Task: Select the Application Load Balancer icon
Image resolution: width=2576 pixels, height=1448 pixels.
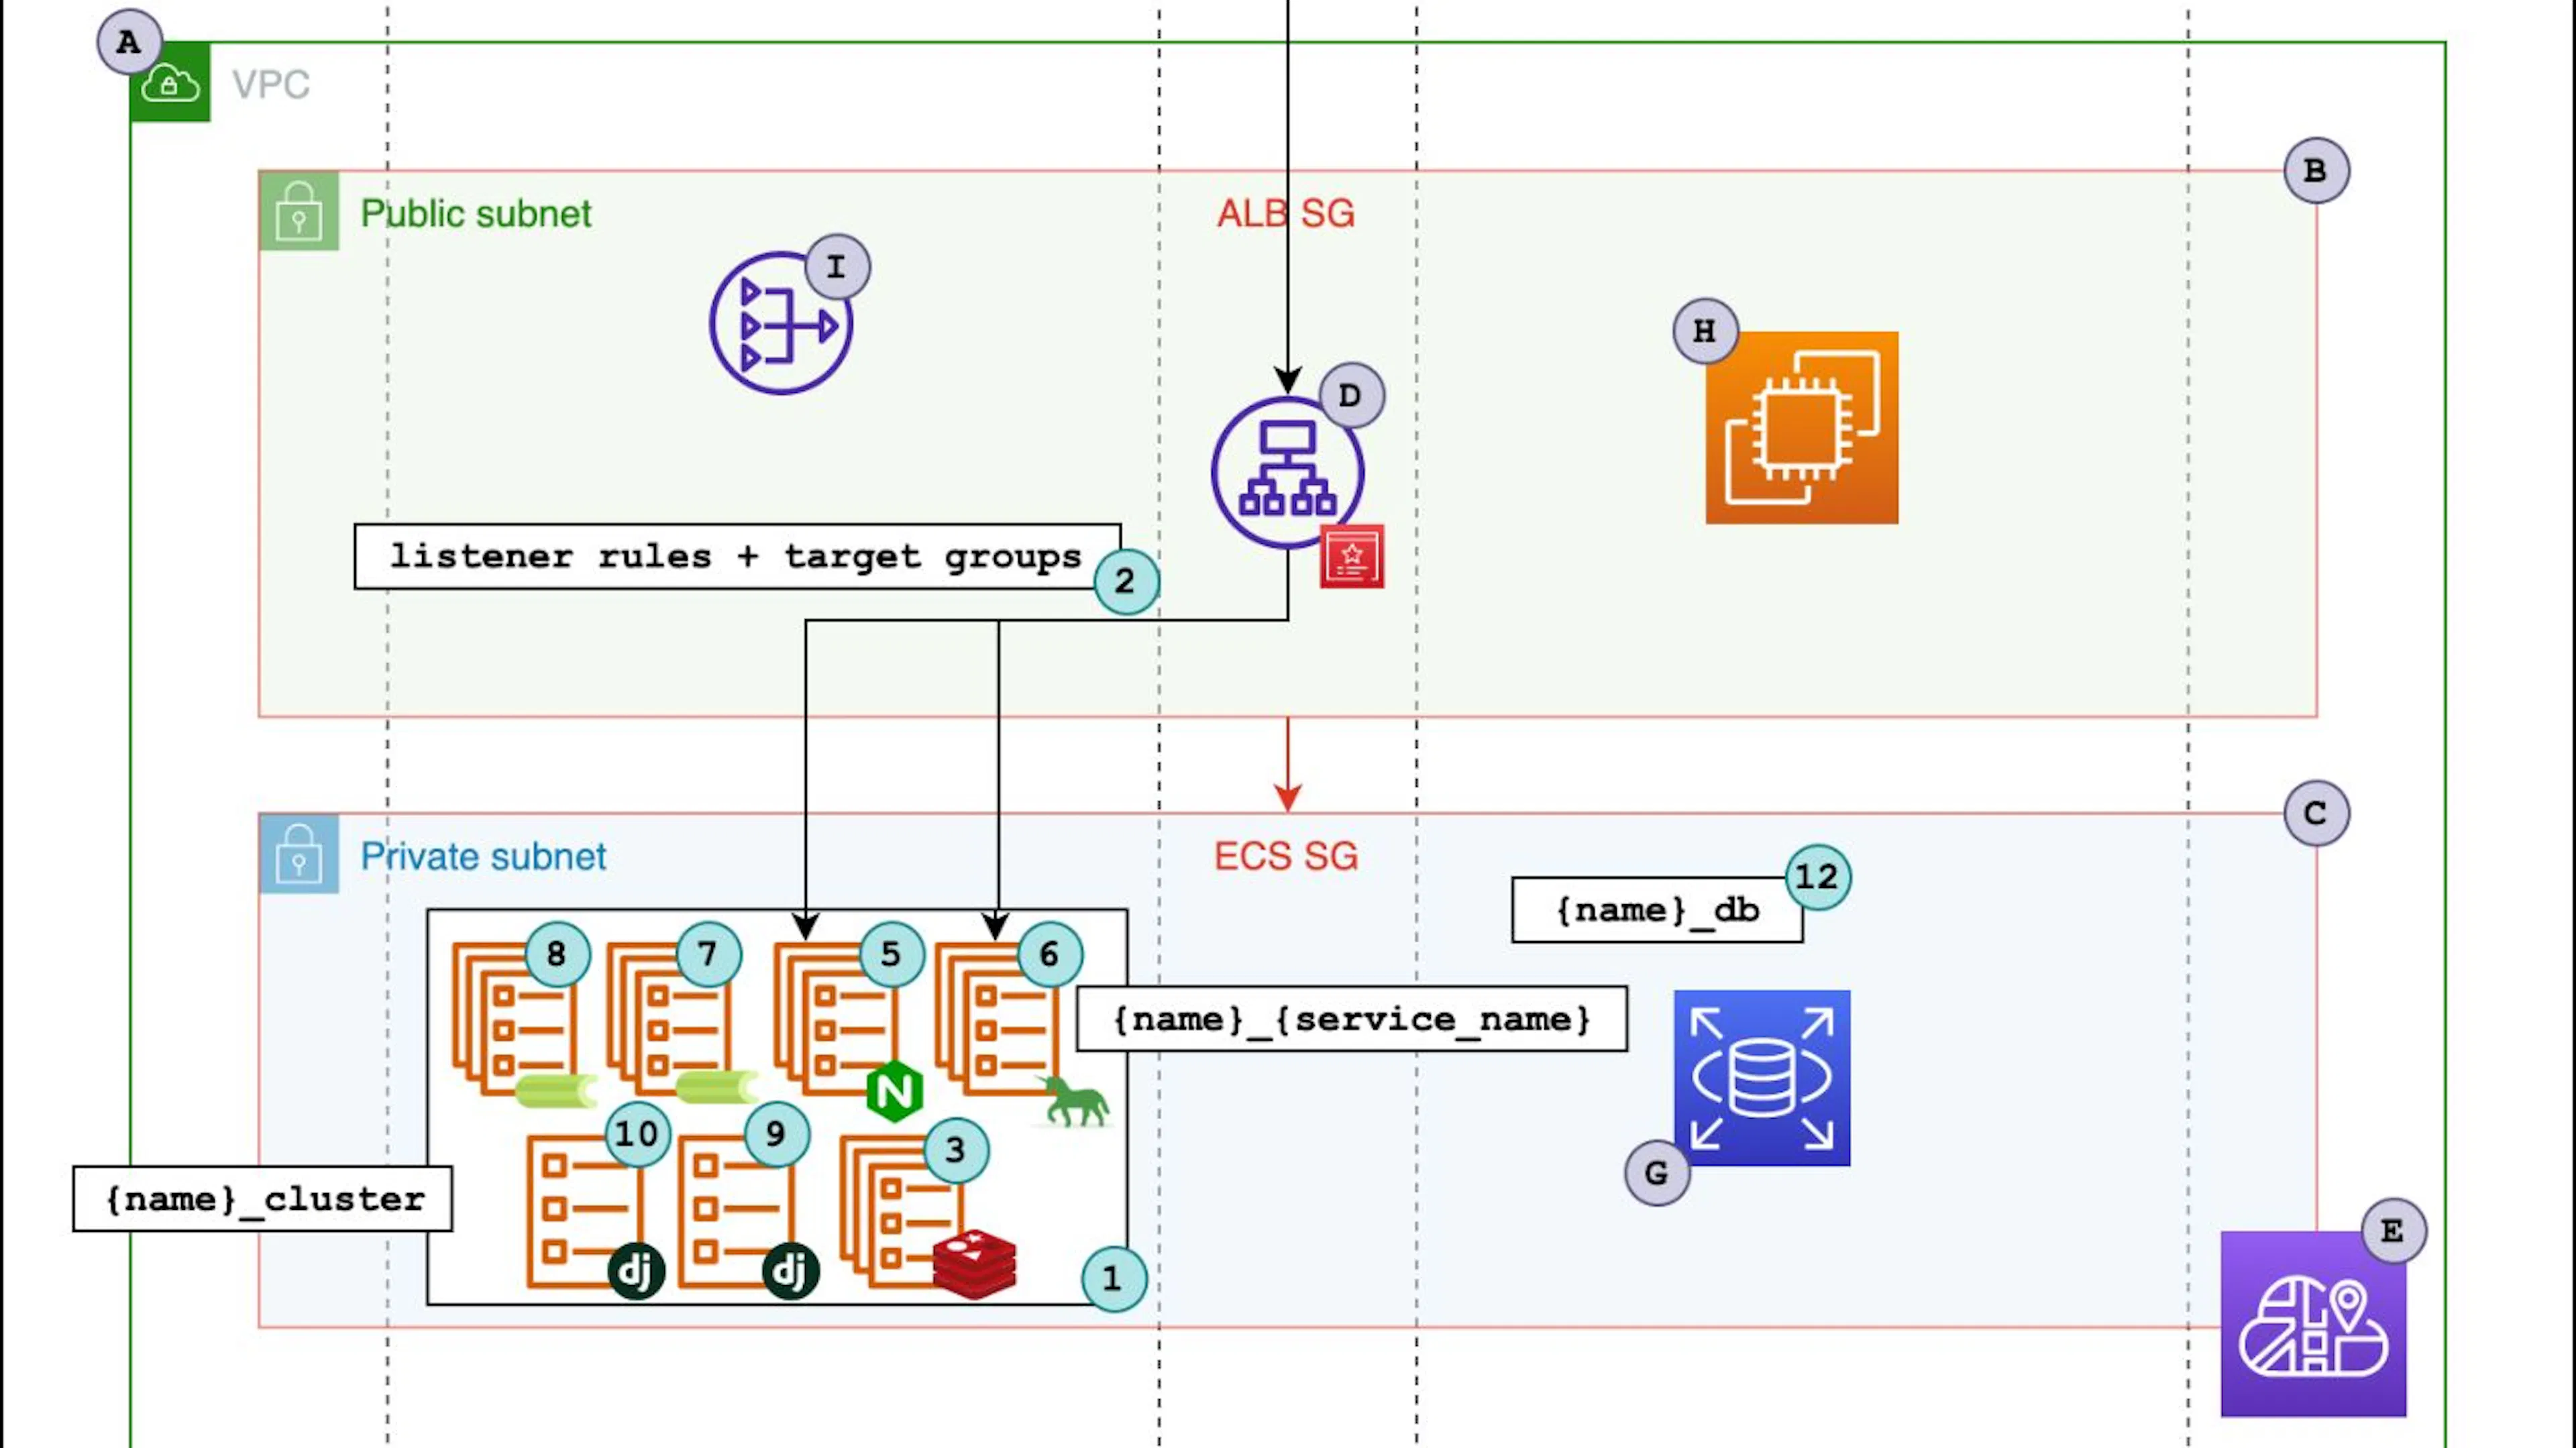Action: (x=1287, y=473)
